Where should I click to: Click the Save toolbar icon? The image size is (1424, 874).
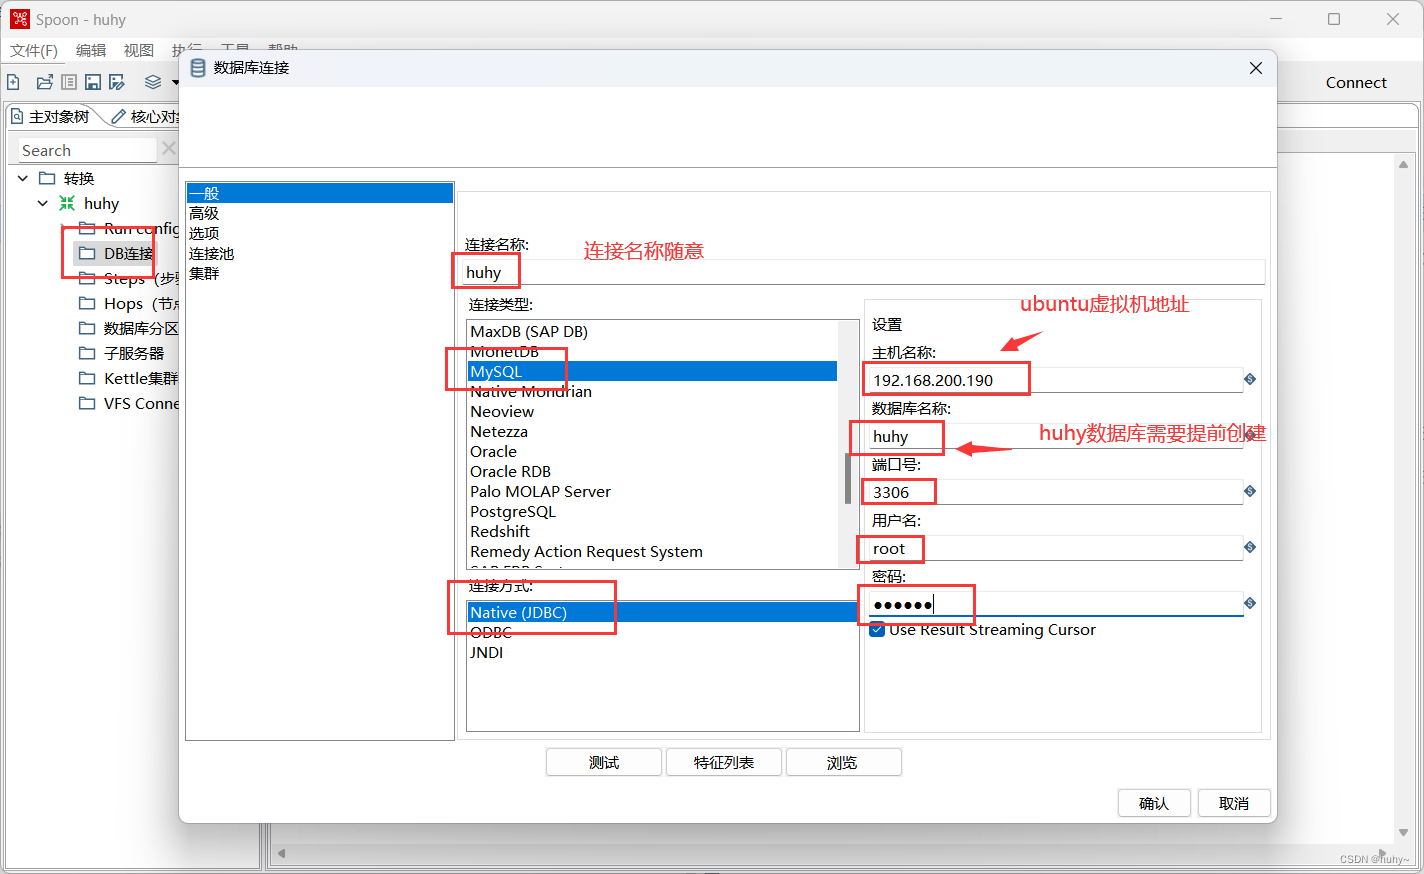click(93, 82)
